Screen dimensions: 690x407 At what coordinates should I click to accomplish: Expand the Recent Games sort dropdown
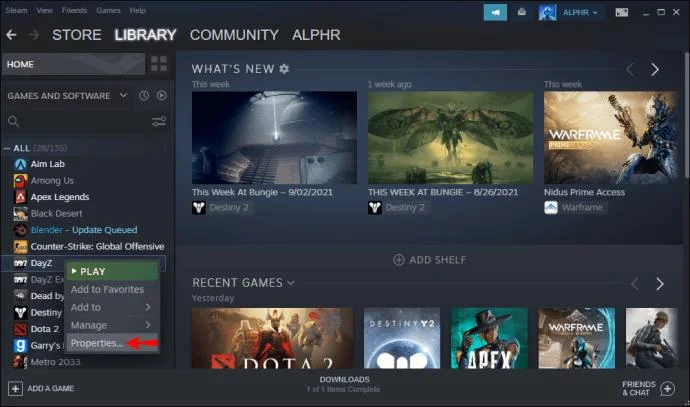[291, 283]
